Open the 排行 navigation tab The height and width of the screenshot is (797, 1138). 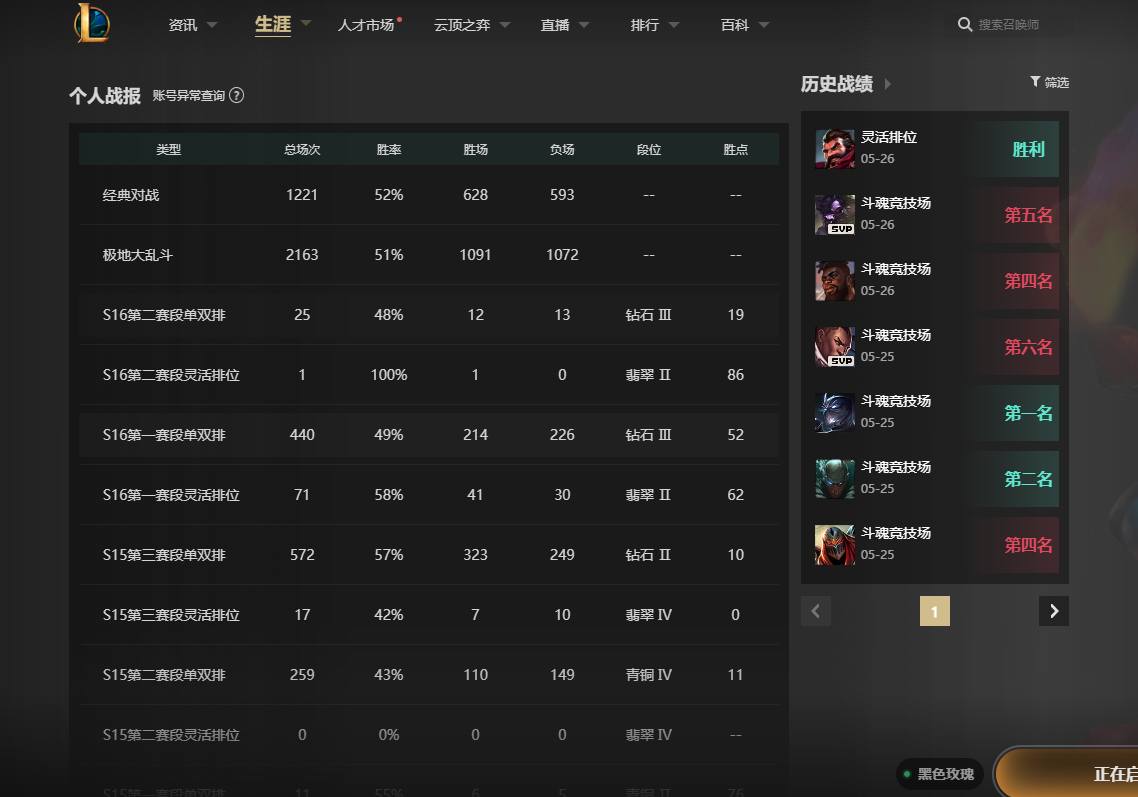[x=645, y=25]
